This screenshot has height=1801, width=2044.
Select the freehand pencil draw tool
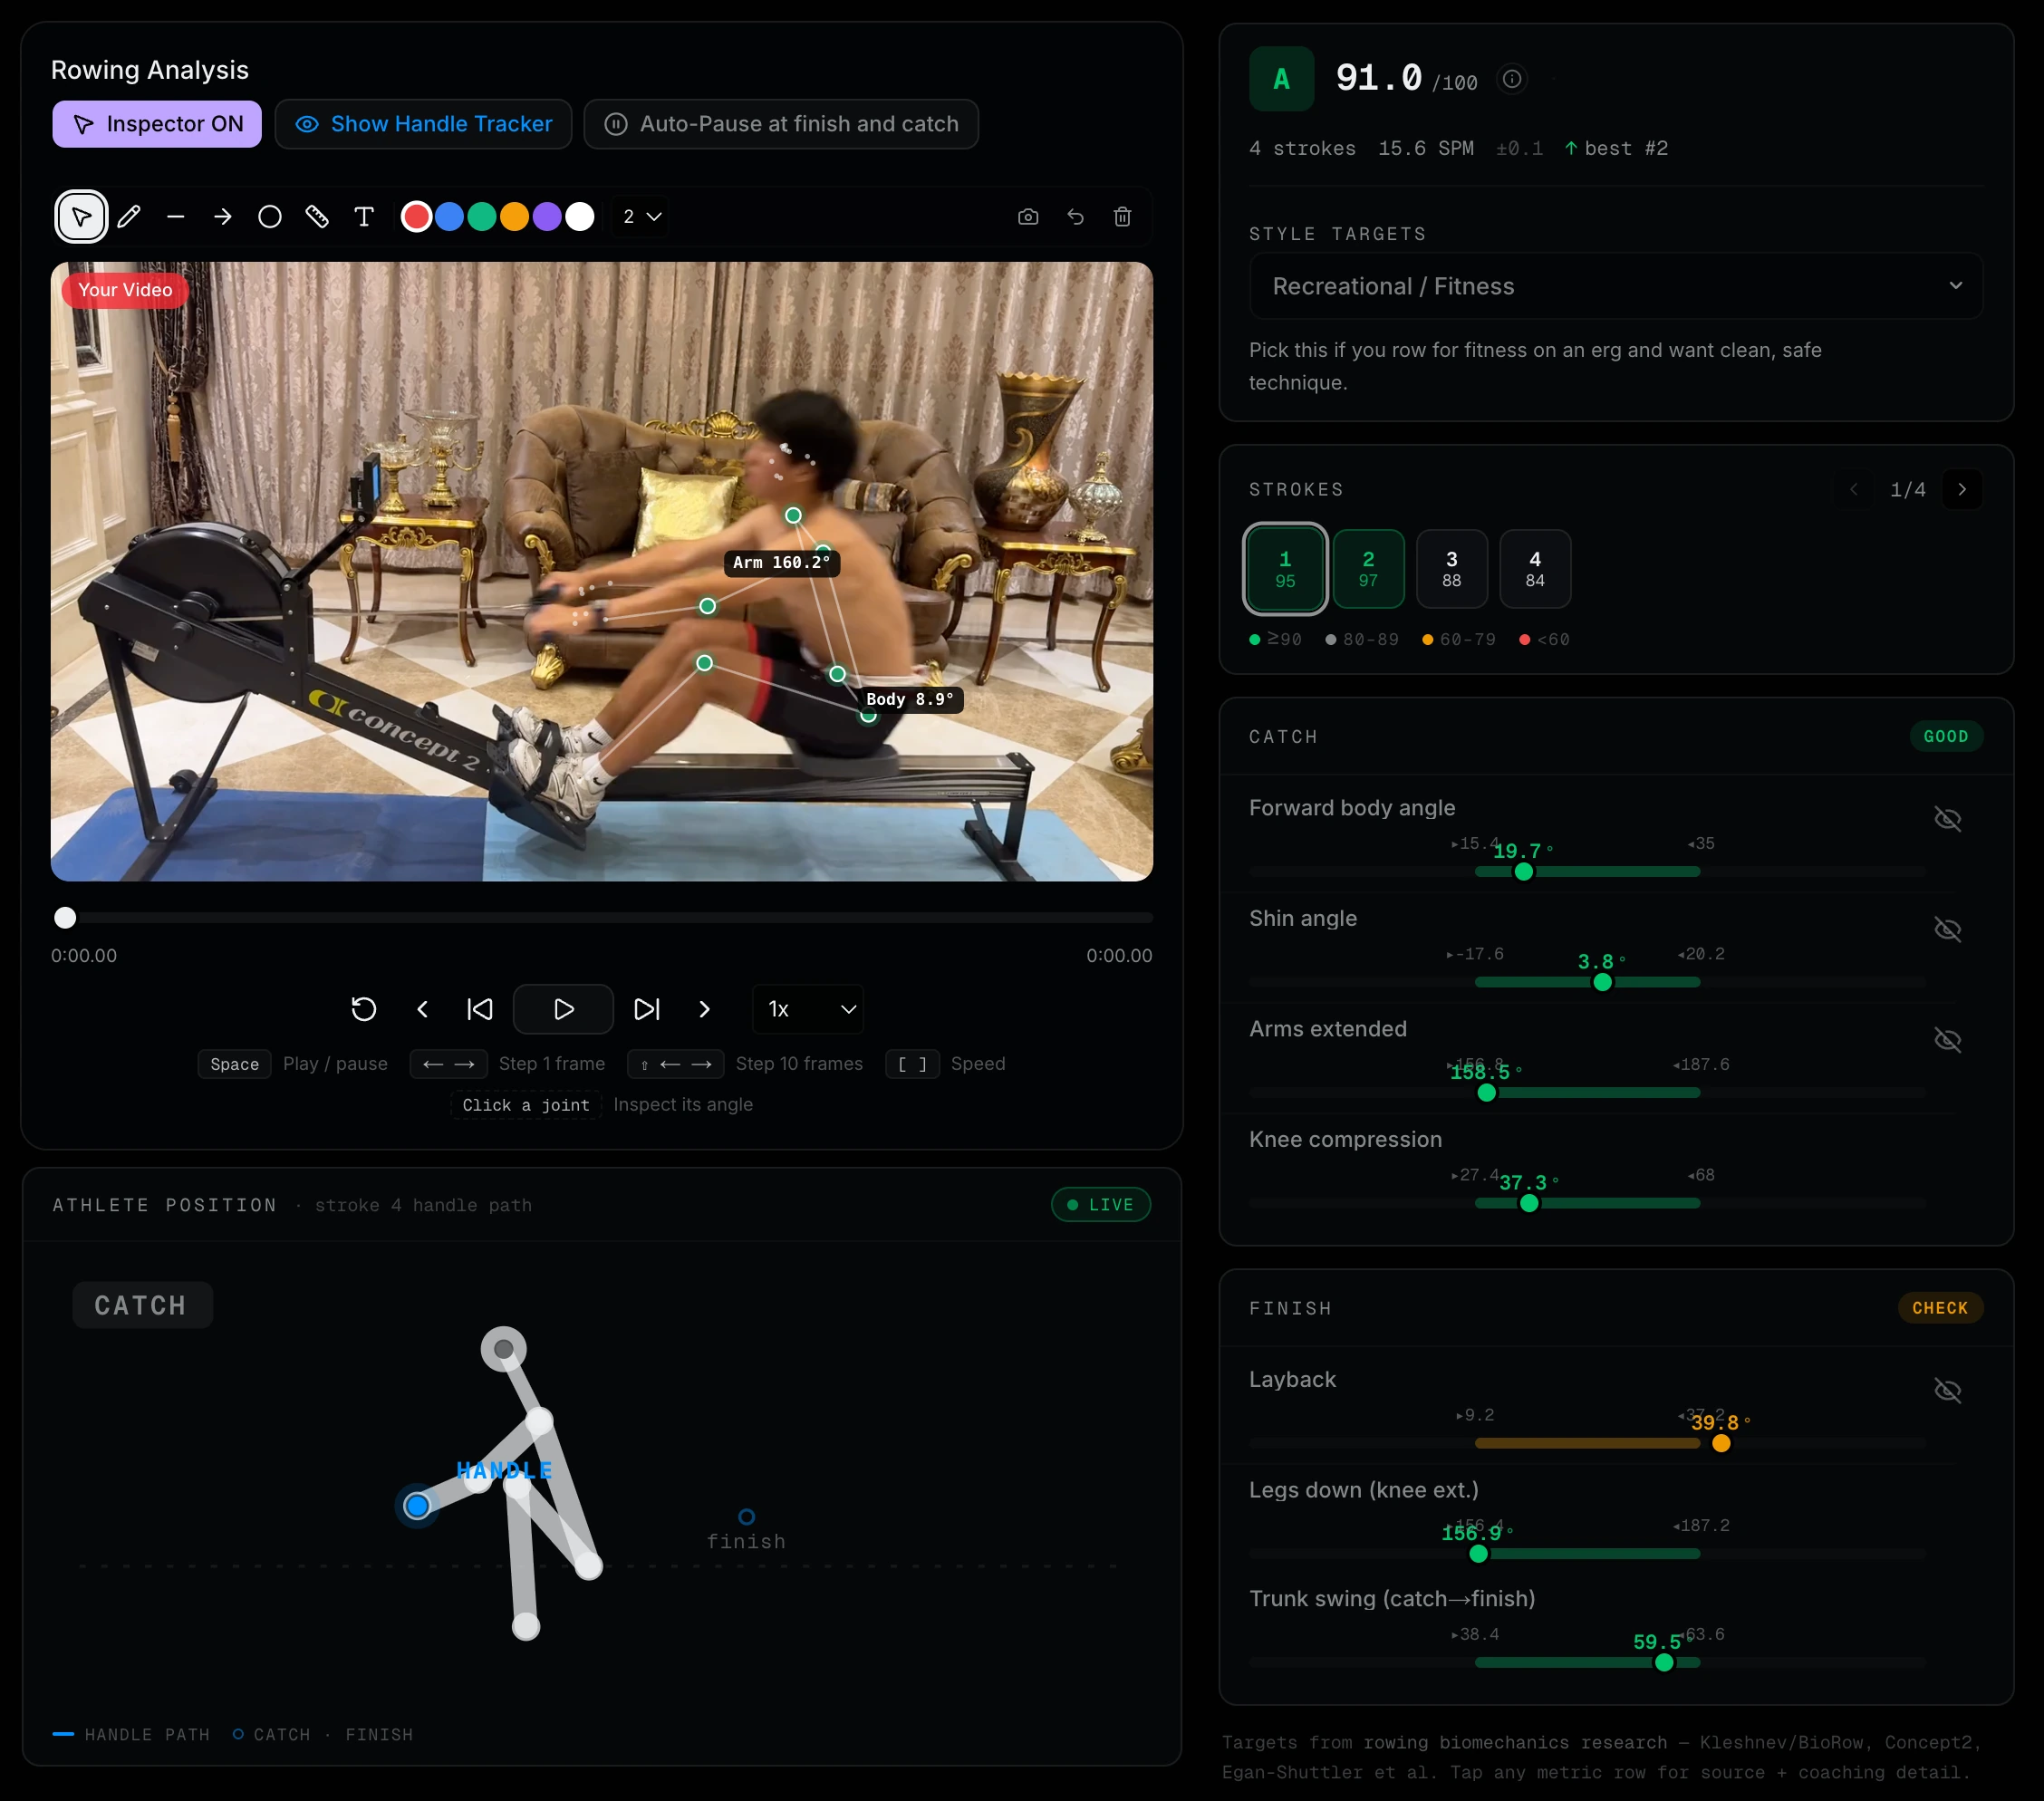[x=129, y=216]
